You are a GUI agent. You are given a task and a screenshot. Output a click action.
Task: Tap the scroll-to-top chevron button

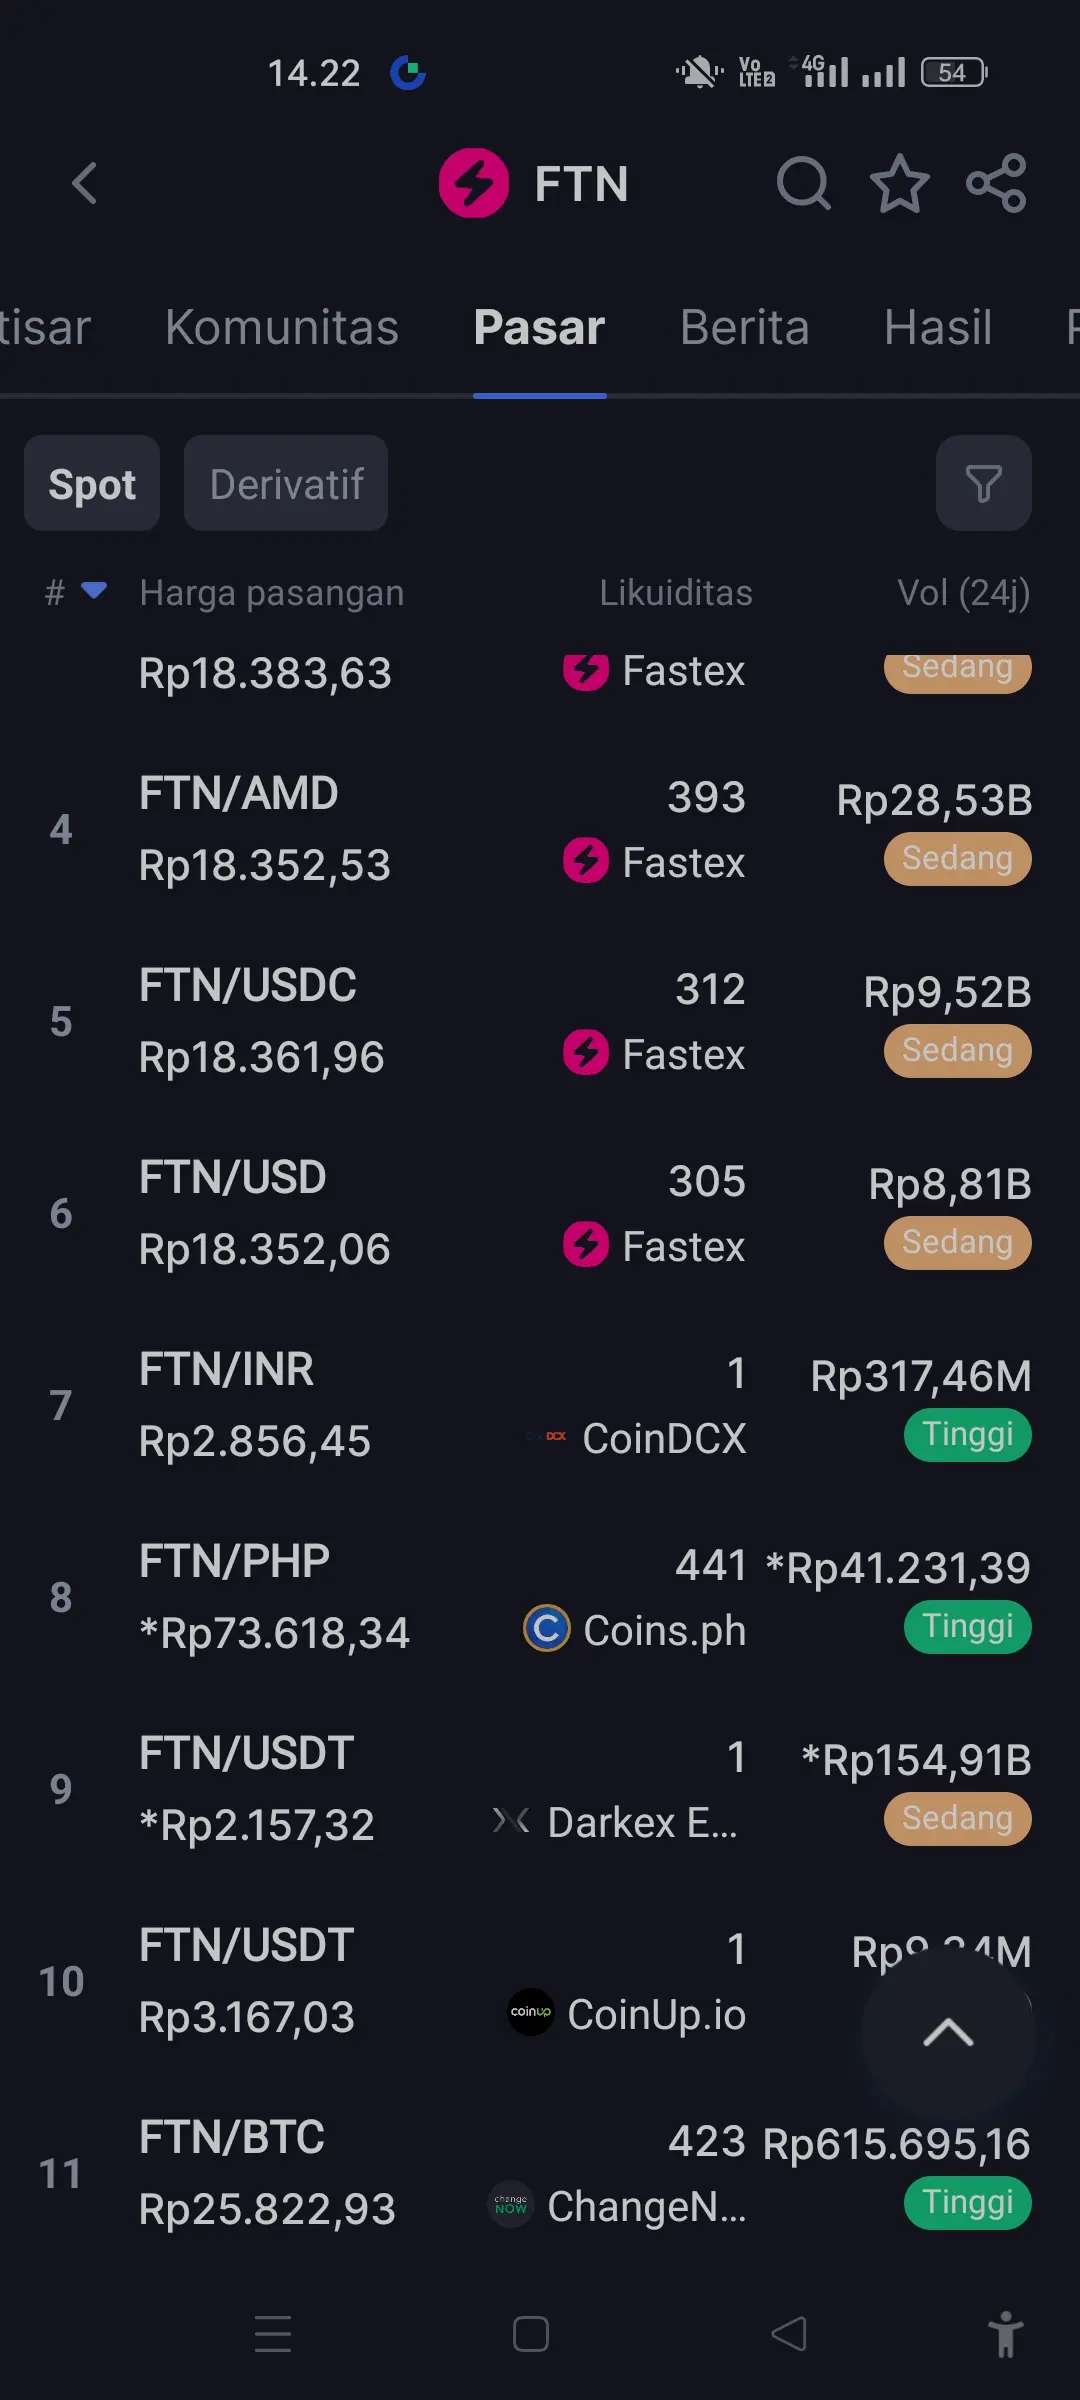pyautogui.click(x=948, y=2032)
